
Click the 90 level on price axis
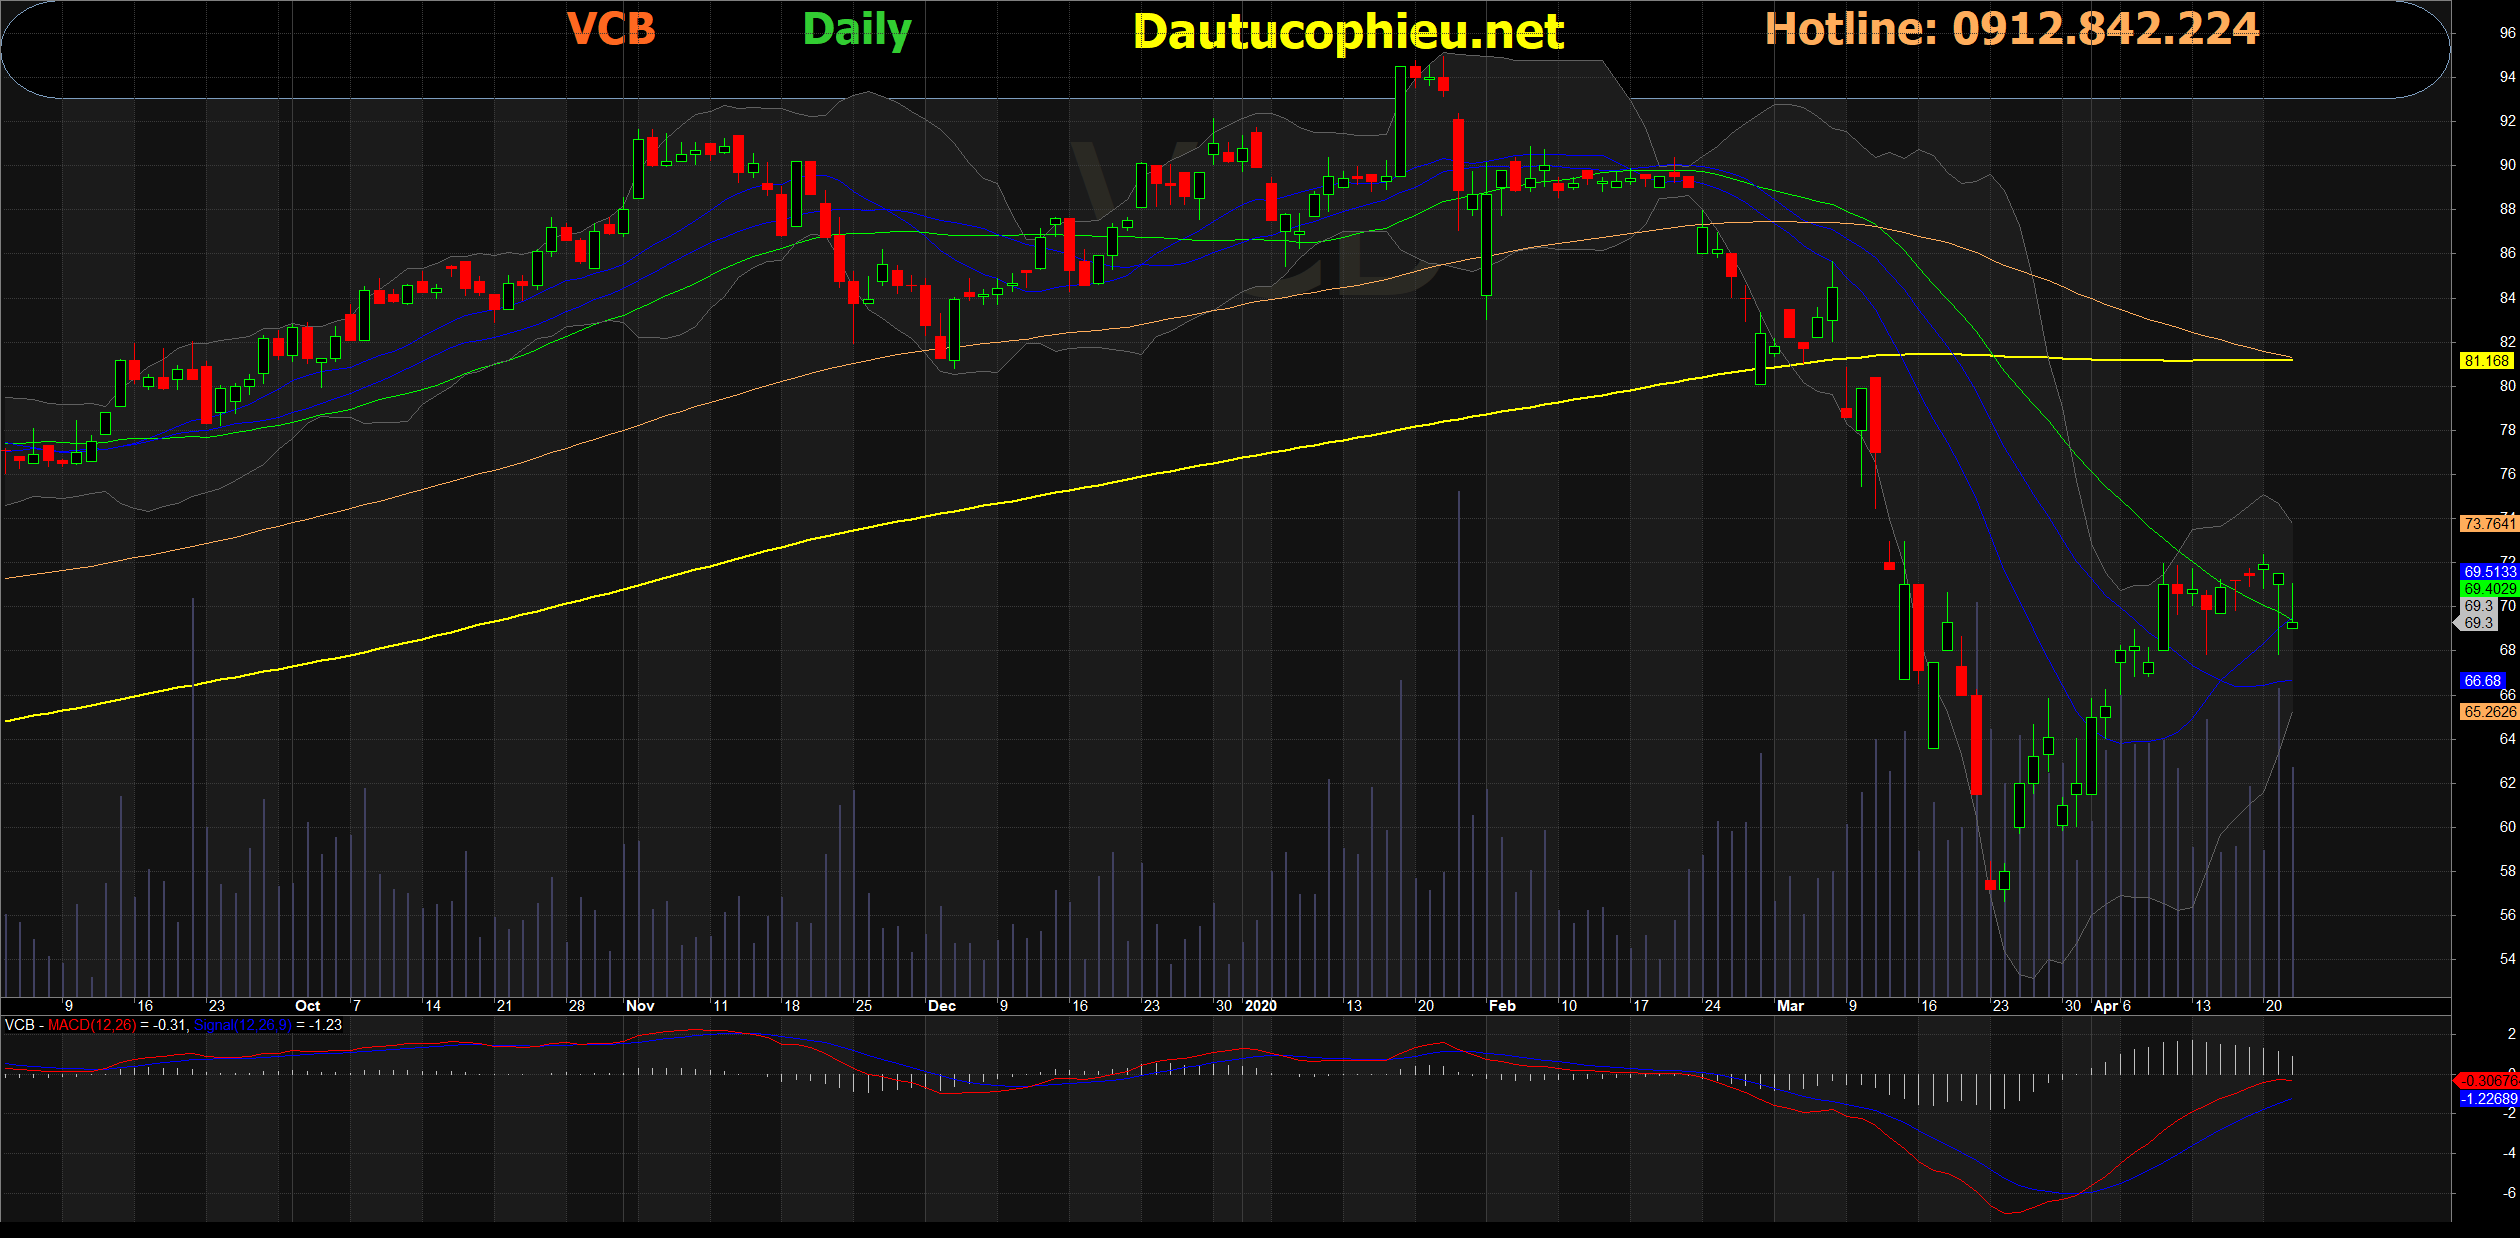pos(2507,165)
